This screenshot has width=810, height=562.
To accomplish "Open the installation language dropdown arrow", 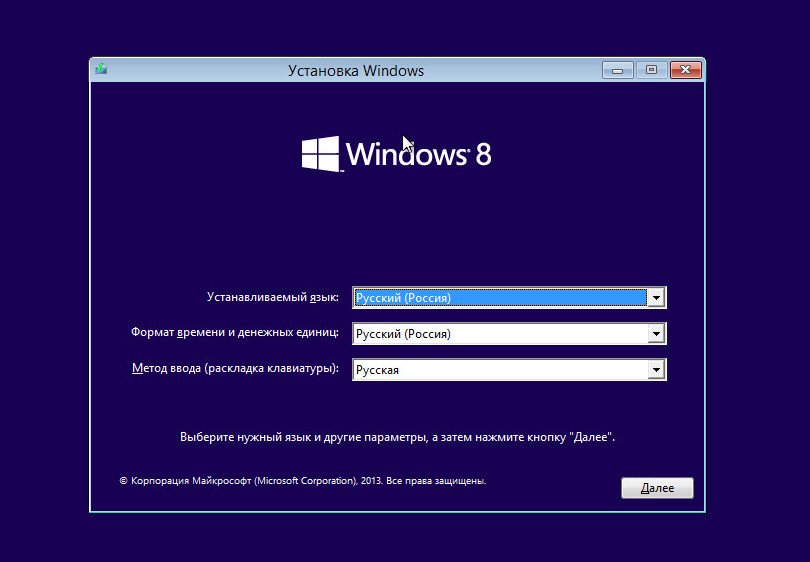I will [x=656, y=298].
